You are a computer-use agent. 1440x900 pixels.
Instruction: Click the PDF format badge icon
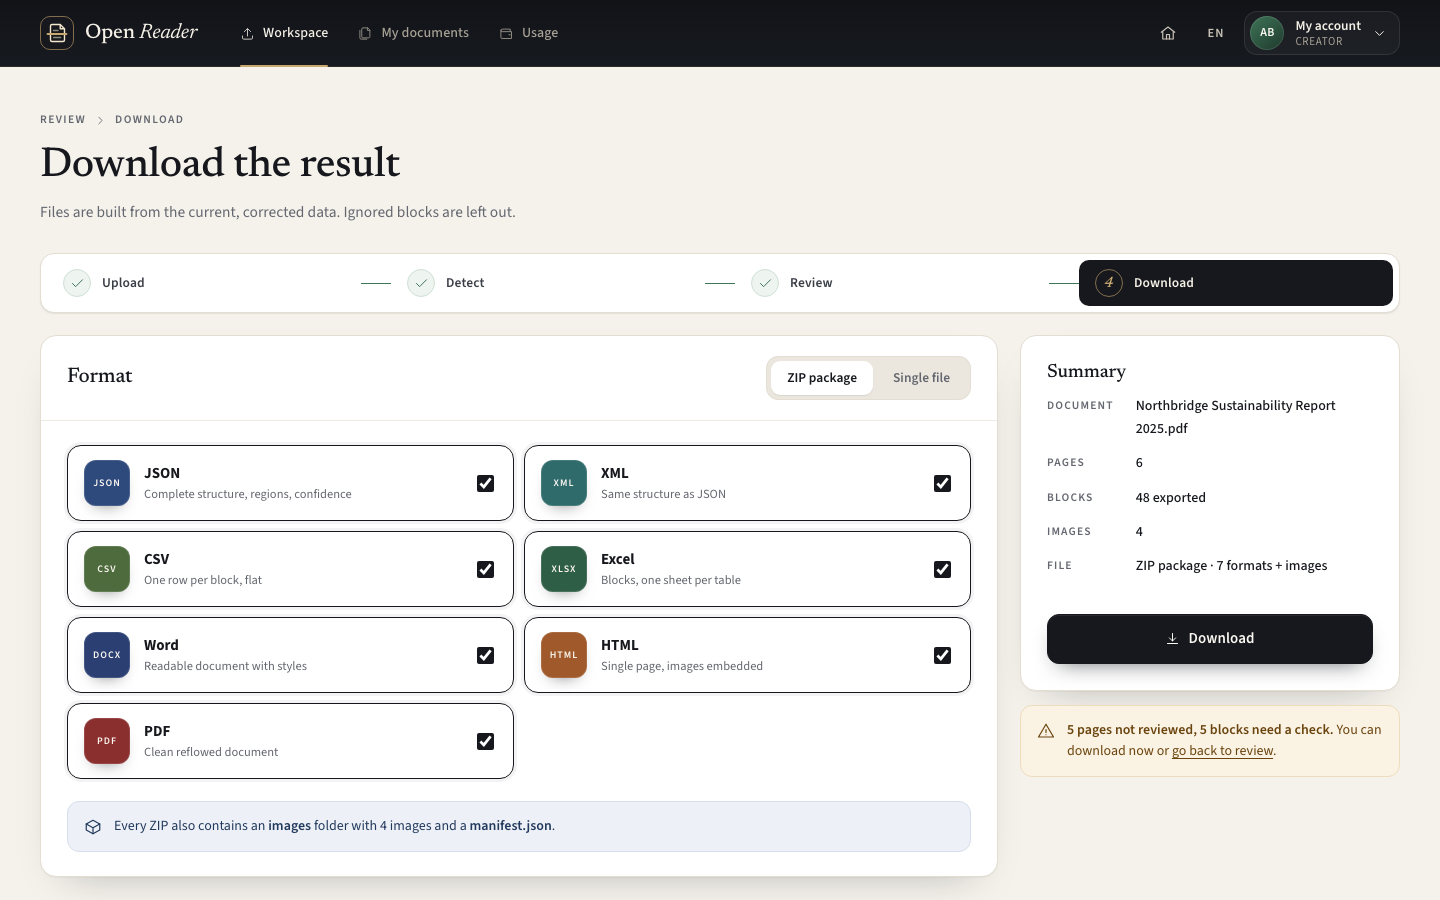107,741
